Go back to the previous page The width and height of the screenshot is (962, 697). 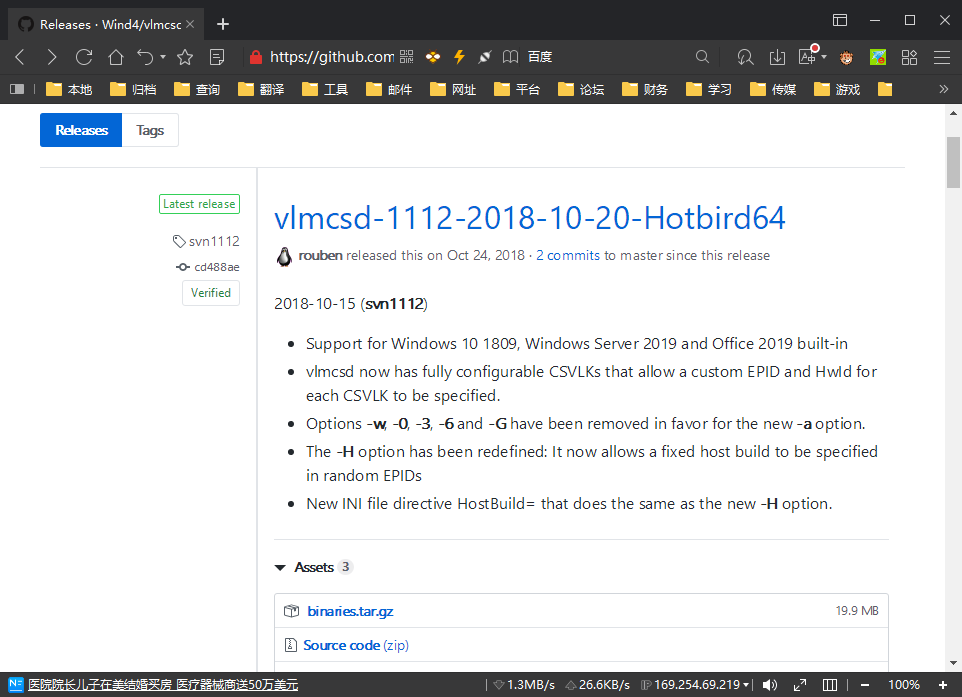point(20,57)
